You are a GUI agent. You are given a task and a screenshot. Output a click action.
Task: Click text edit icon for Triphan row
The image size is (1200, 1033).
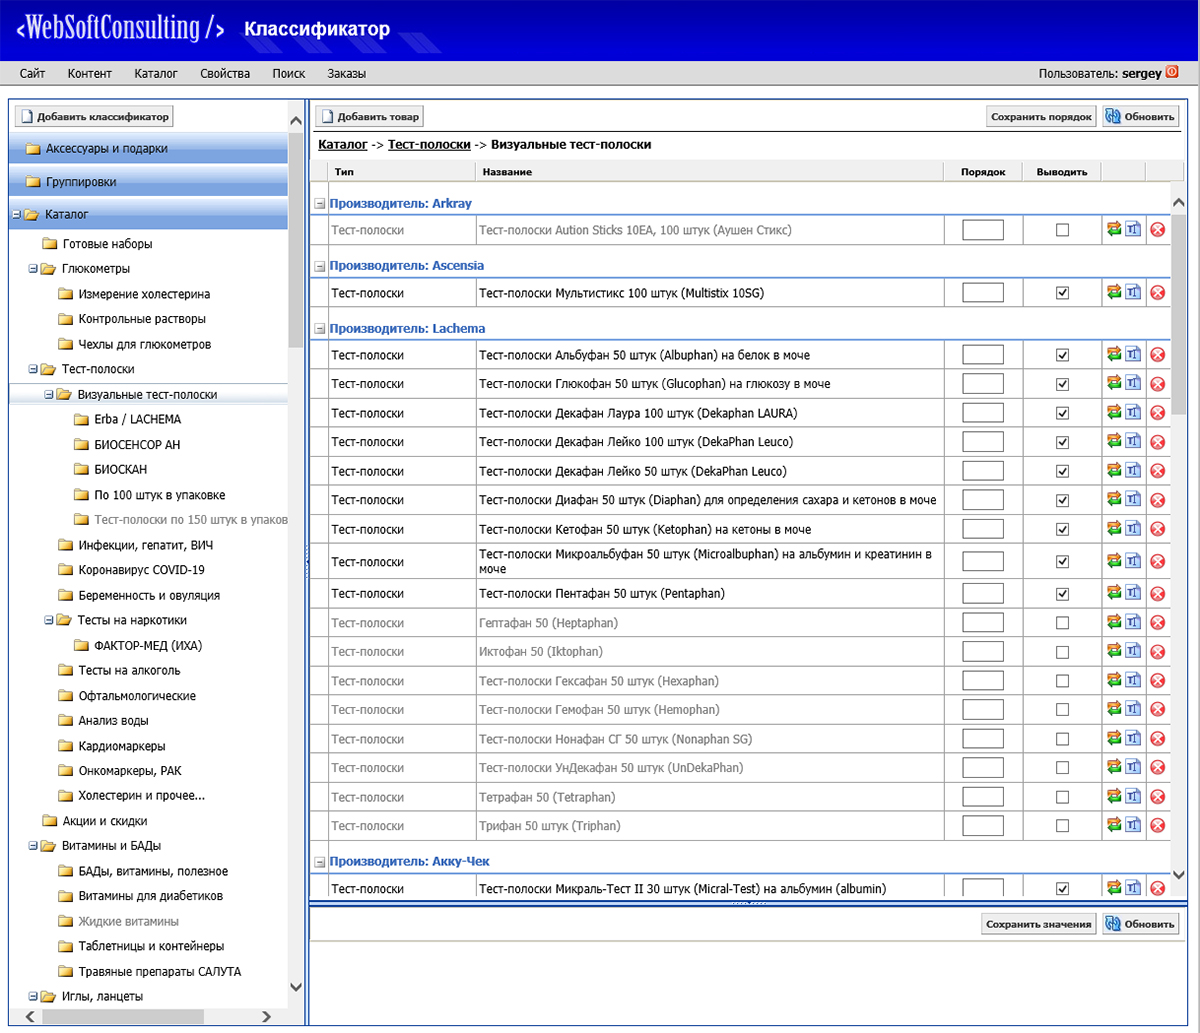1133,825
